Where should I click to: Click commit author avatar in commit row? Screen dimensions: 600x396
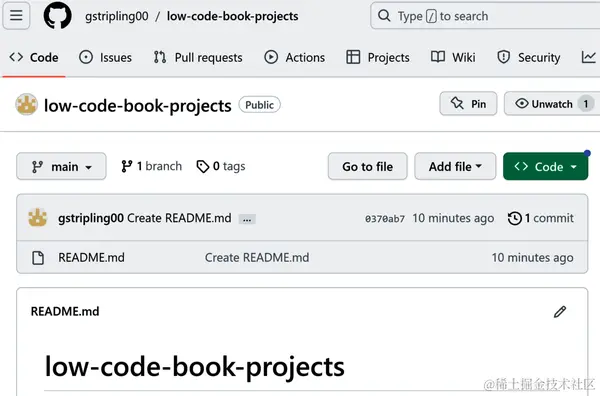pos(38,218)
